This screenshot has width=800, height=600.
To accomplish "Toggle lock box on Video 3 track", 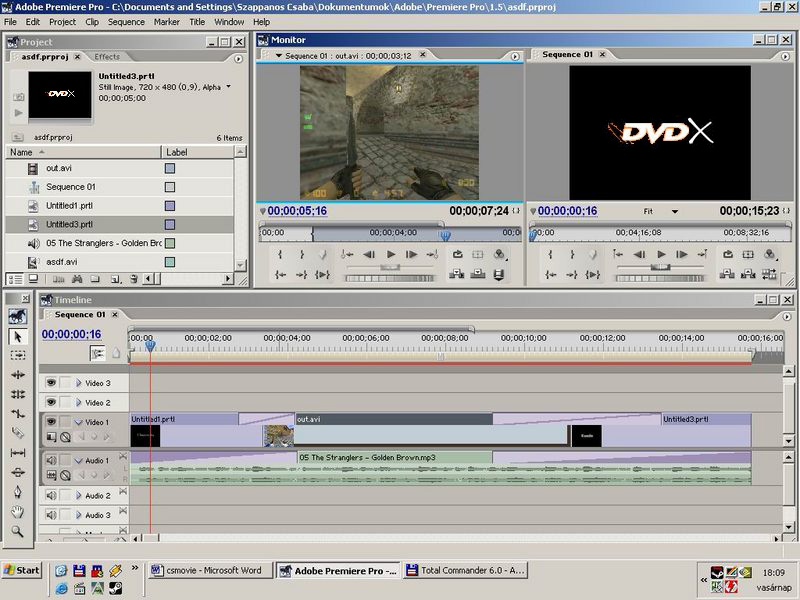I will pos(65,383).
